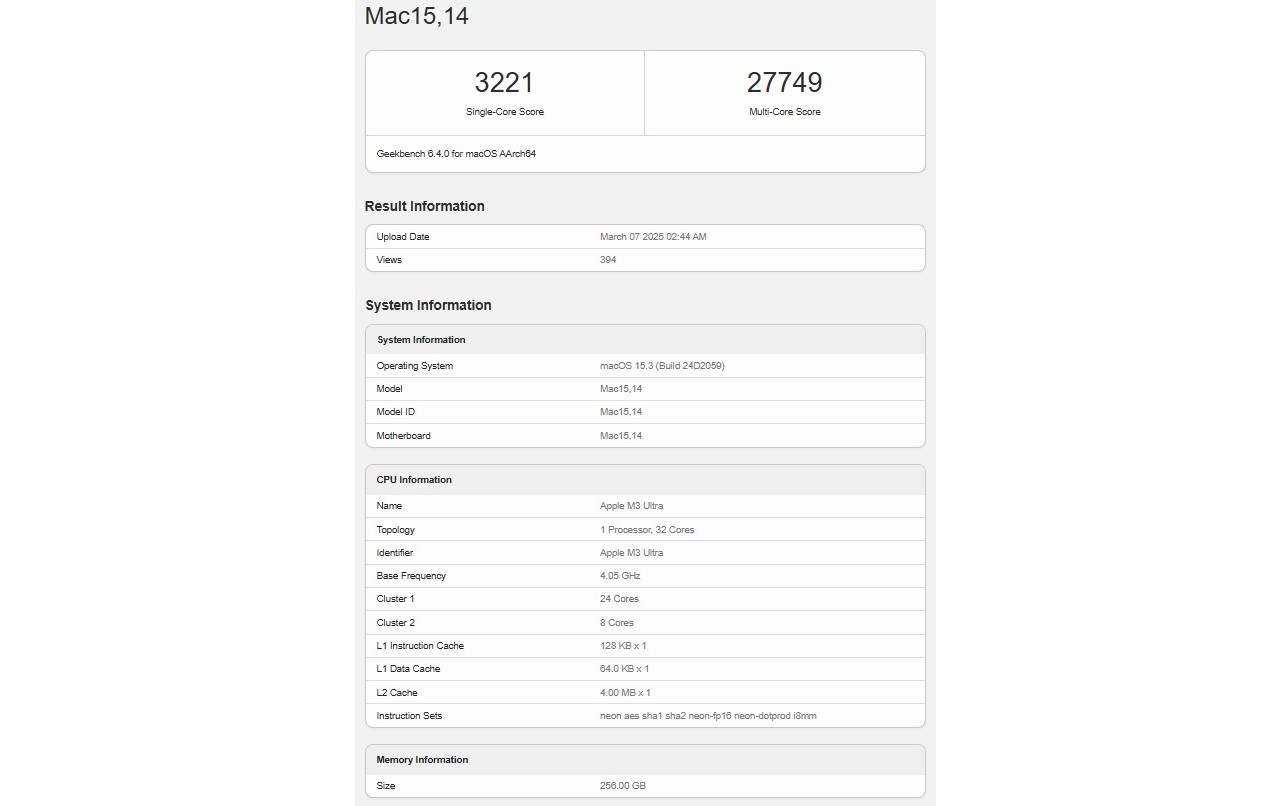Screen dimensions: 1284x806
Task: Click the large System Information section heading
Action: [428, 305]
